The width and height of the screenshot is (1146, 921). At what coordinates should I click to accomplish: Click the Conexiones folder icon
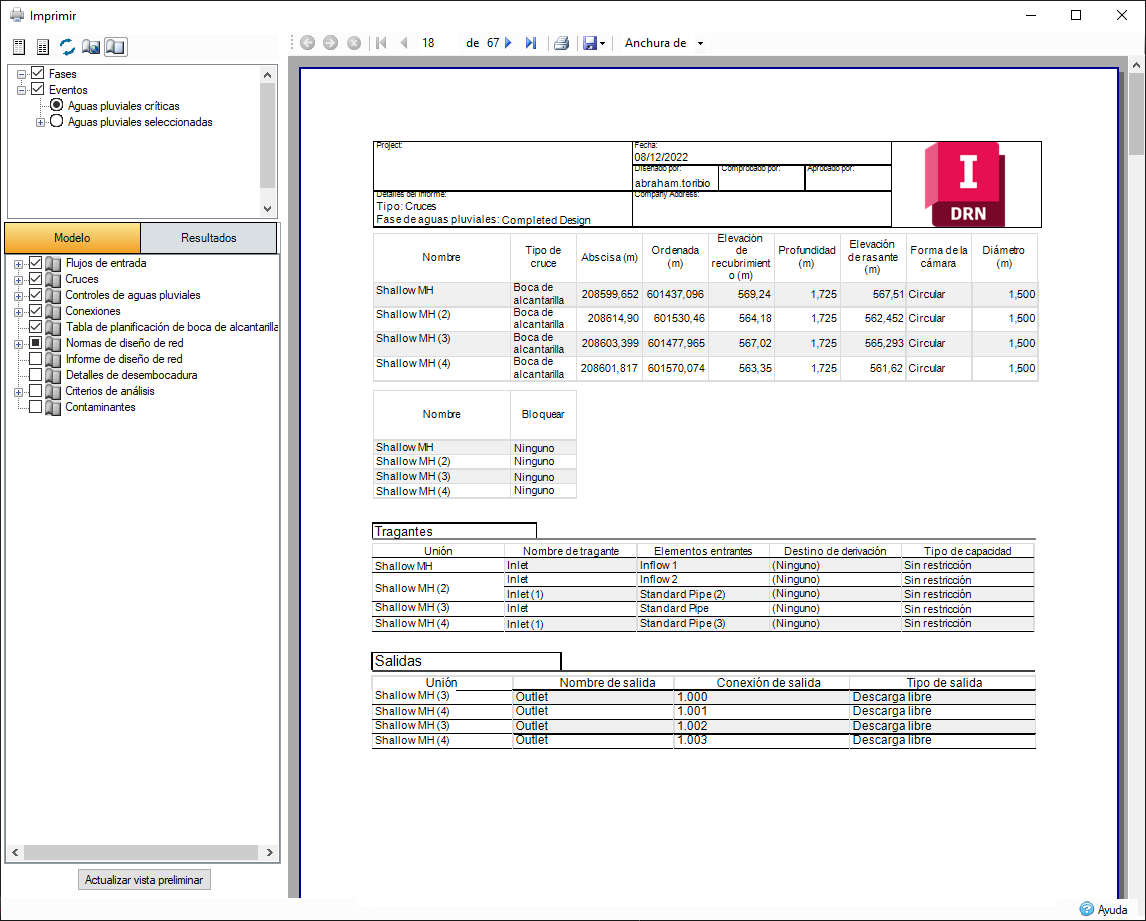pyautogui.click(x=53, y=311)
